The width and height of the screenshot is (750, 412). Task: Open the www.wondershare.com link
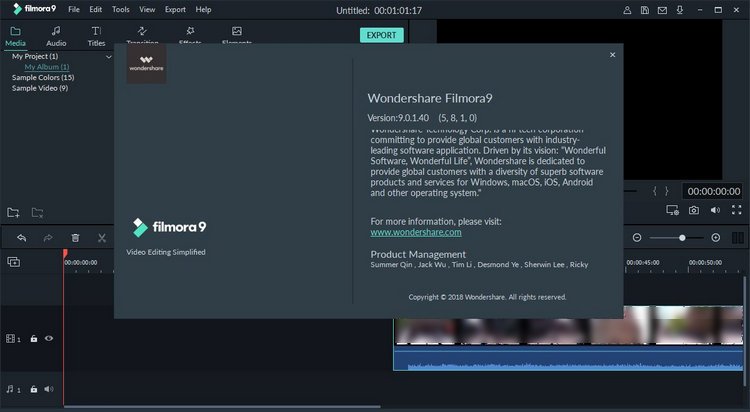coord(416,233)
